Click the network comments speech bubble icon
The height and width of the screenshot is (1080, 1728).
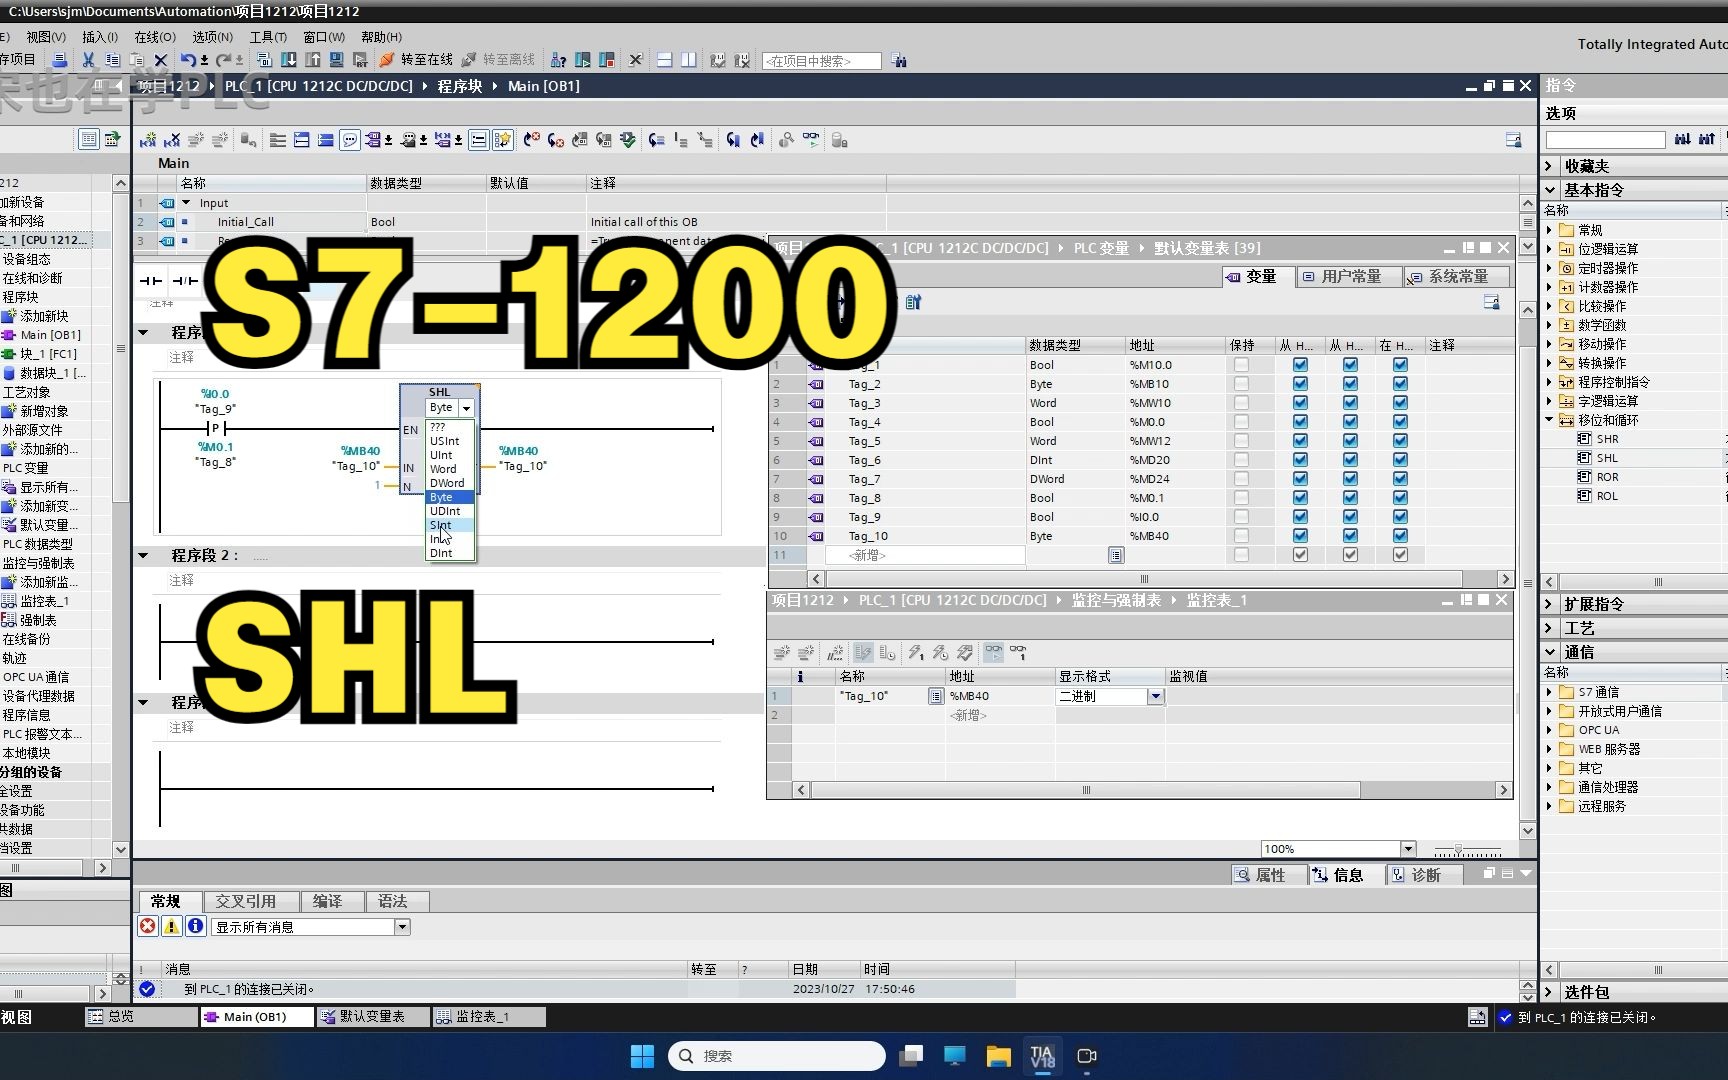pyautogui.click(x=350, y=140)
